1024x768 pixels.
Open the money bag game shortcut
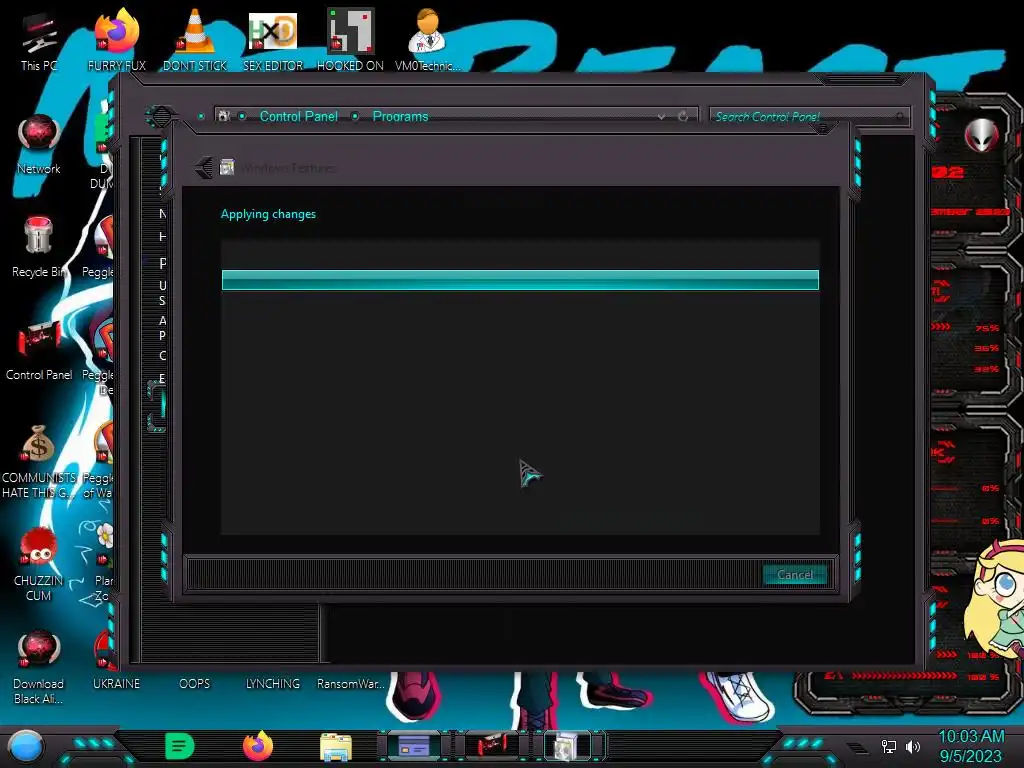[x=39, y=461]
